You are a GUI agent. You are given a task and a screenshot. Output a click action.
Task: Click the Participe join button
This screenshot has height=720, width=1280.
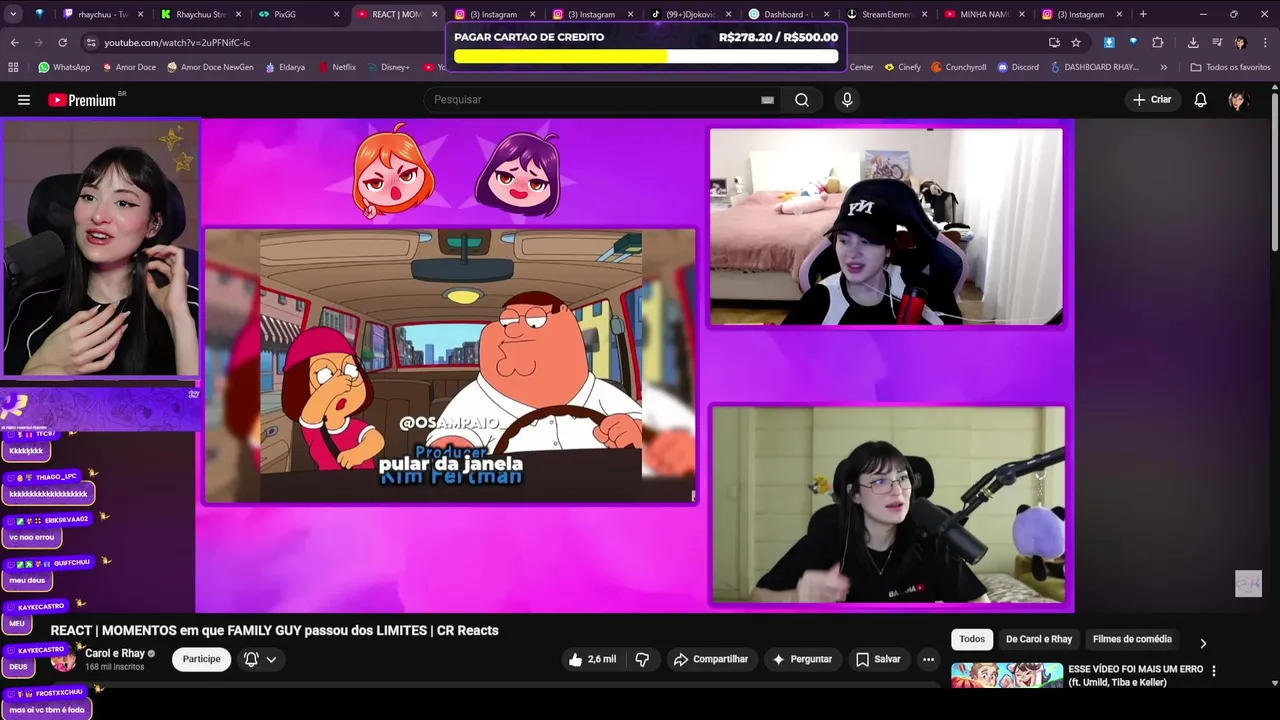(x=201, y=659)
